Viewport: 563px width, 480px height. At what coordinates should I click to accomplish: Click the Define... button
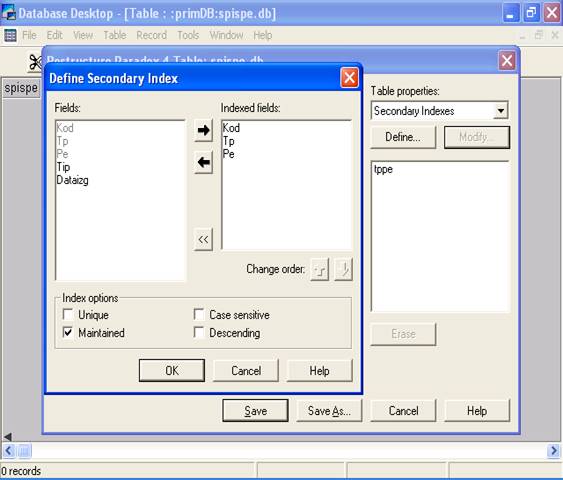[x=403, y=137]
